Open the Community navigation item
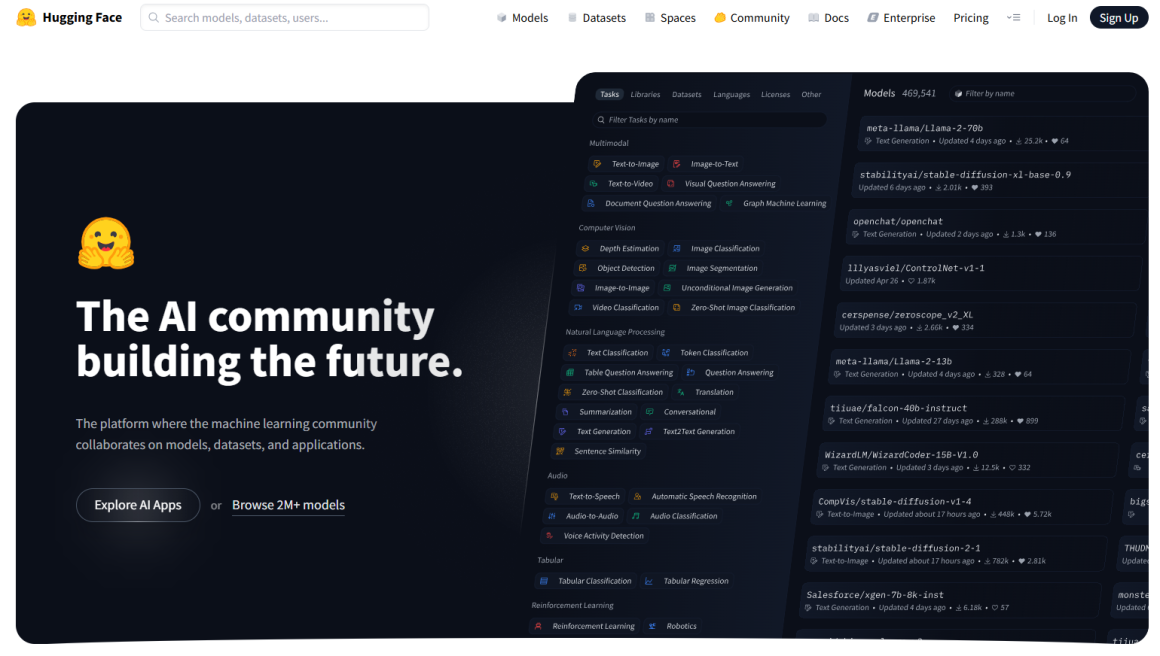The height and width of the screenshot is (656, 1160). pos(752,18)
